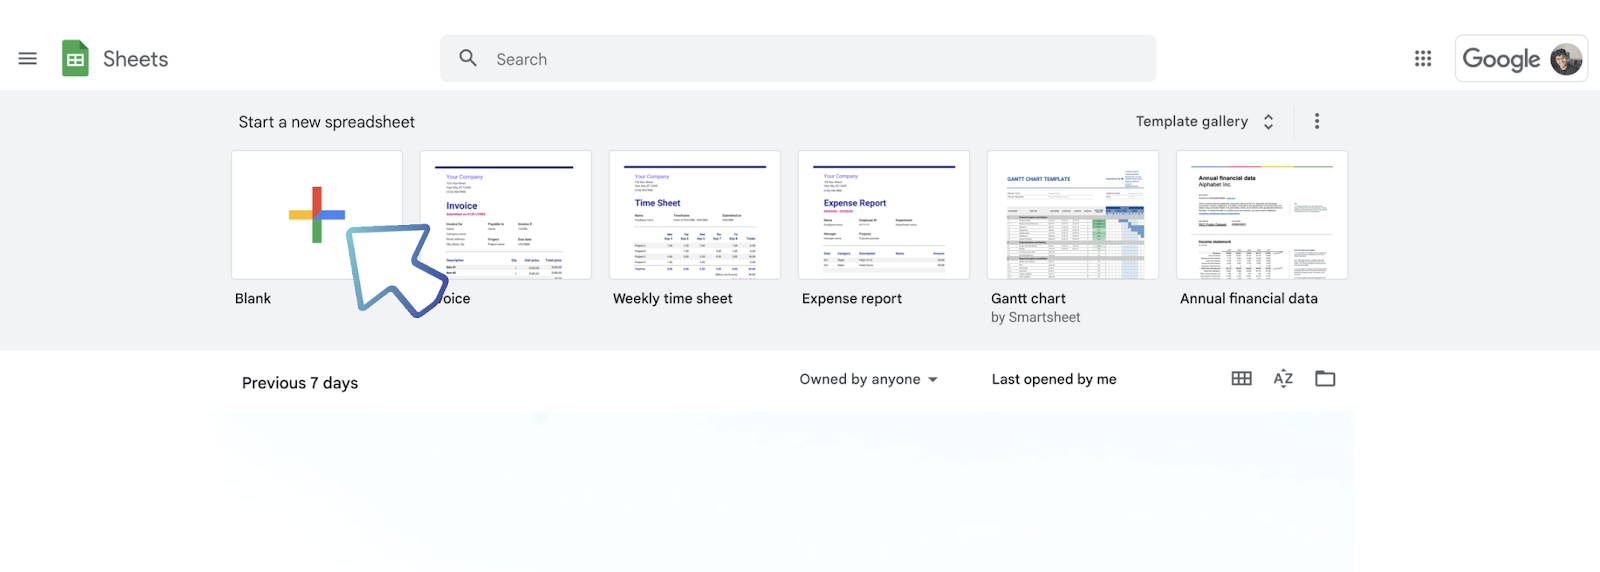The width and height of the screenshot is (1600, 572).
Task: Open the three-dot more options menu
Action: coord(1317,121)
